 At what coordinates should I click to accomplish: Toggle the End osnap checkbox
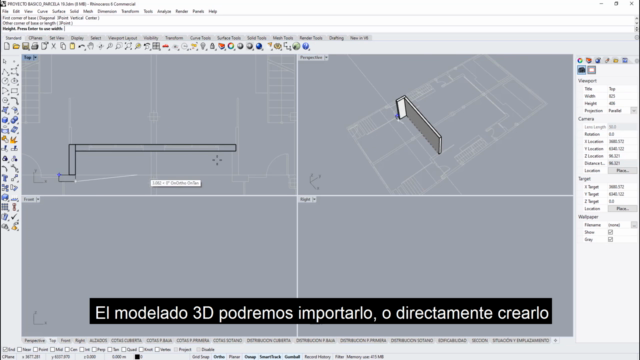[x=5, y=349]
